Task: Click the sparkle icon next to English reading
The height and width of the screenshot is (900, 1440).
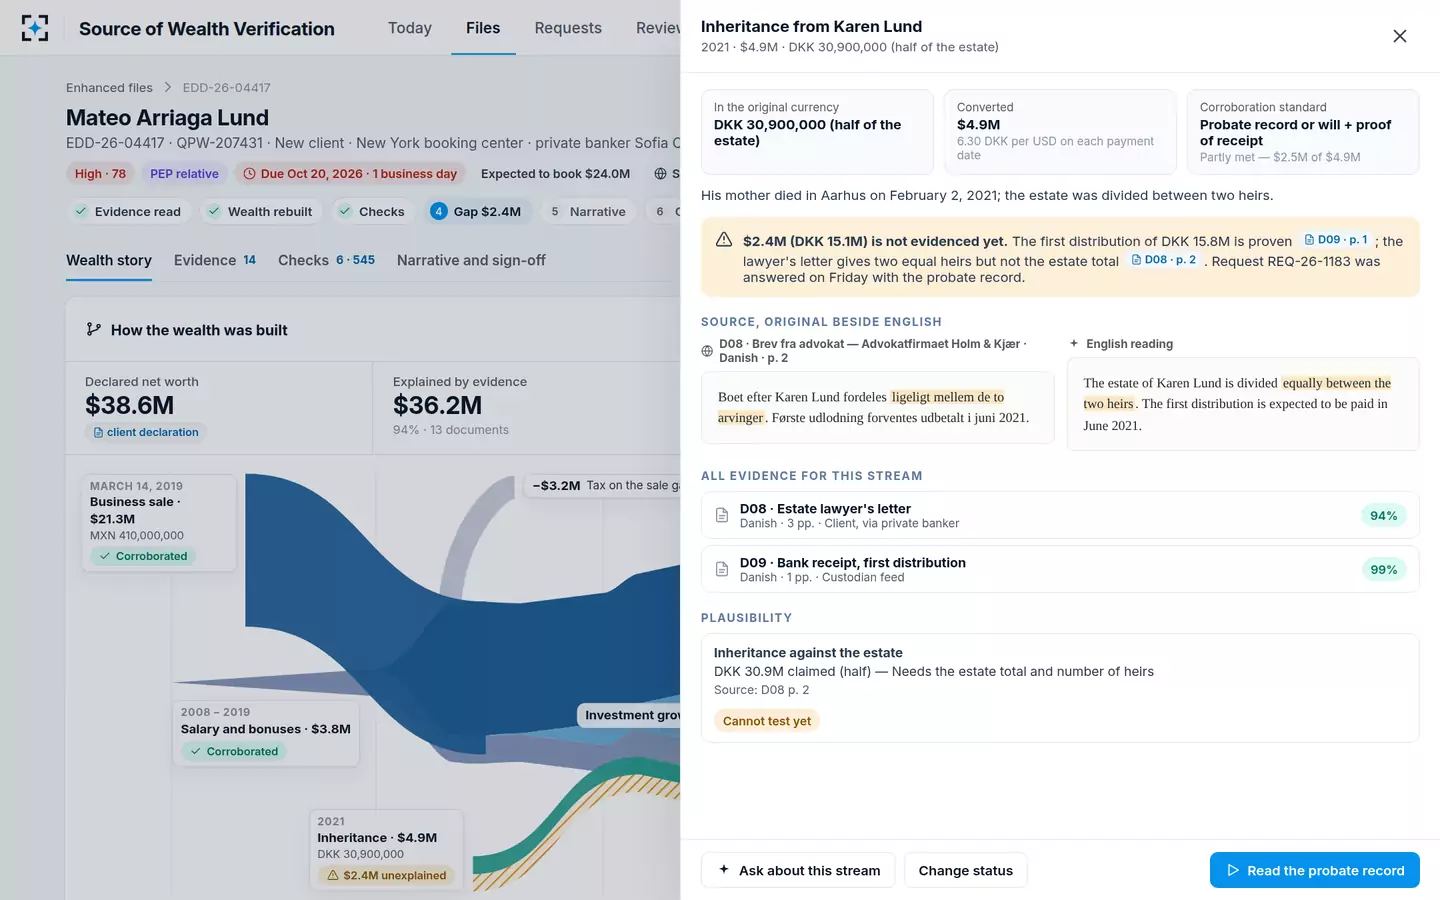Action: 1074,343
